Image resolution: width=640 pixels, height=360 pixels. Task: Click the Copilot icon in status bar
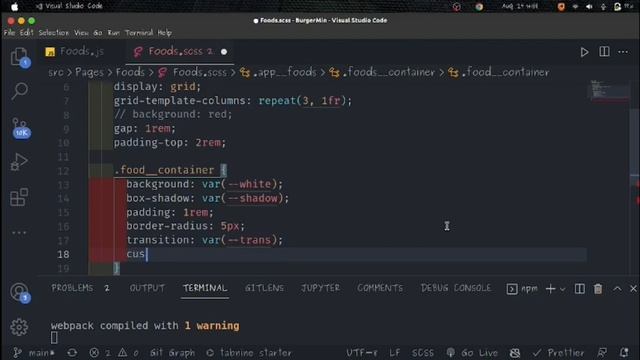point(515,353)
